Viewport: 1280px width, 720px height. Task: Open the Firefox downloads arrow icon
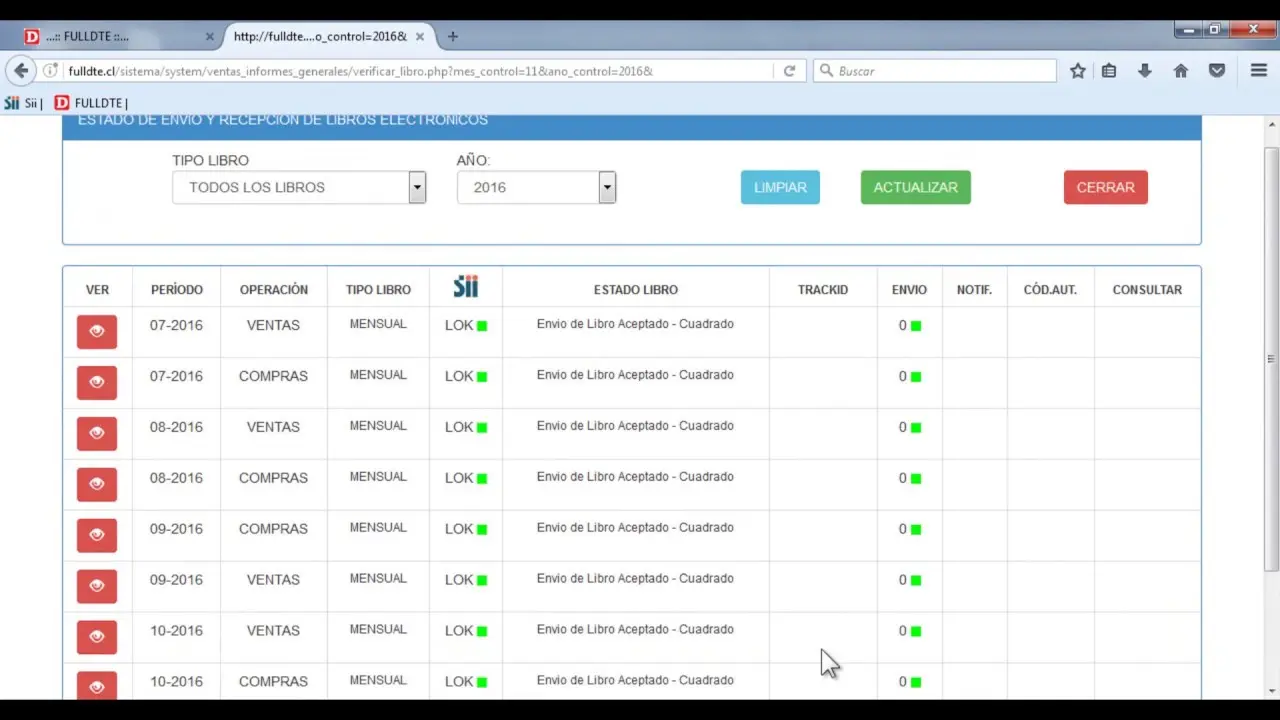tap(1145, 71)
